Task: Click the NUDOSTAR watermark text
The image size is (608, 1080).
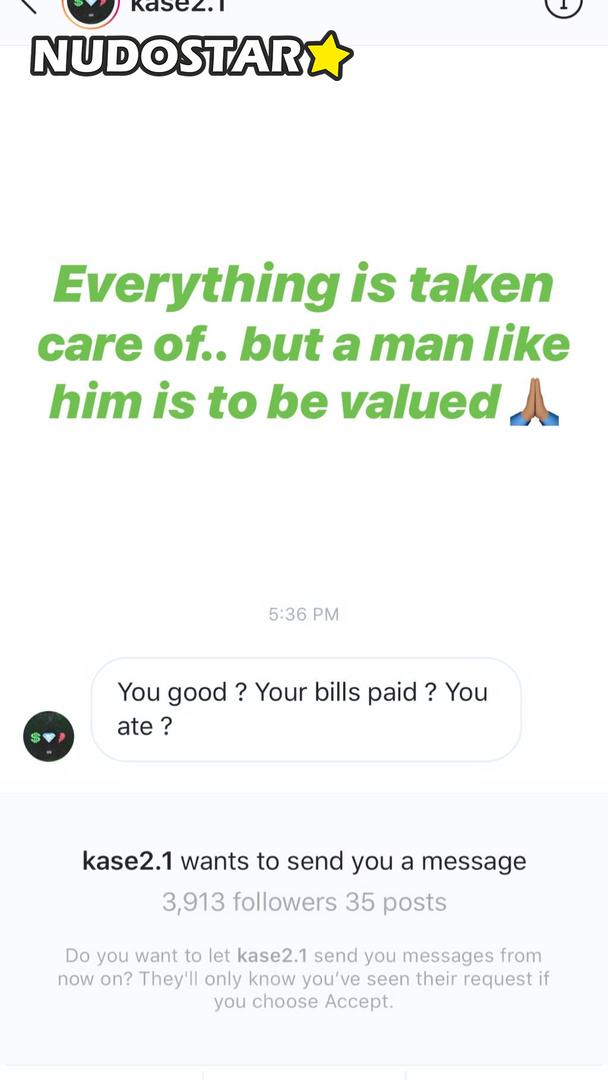Action: point(167,56)
